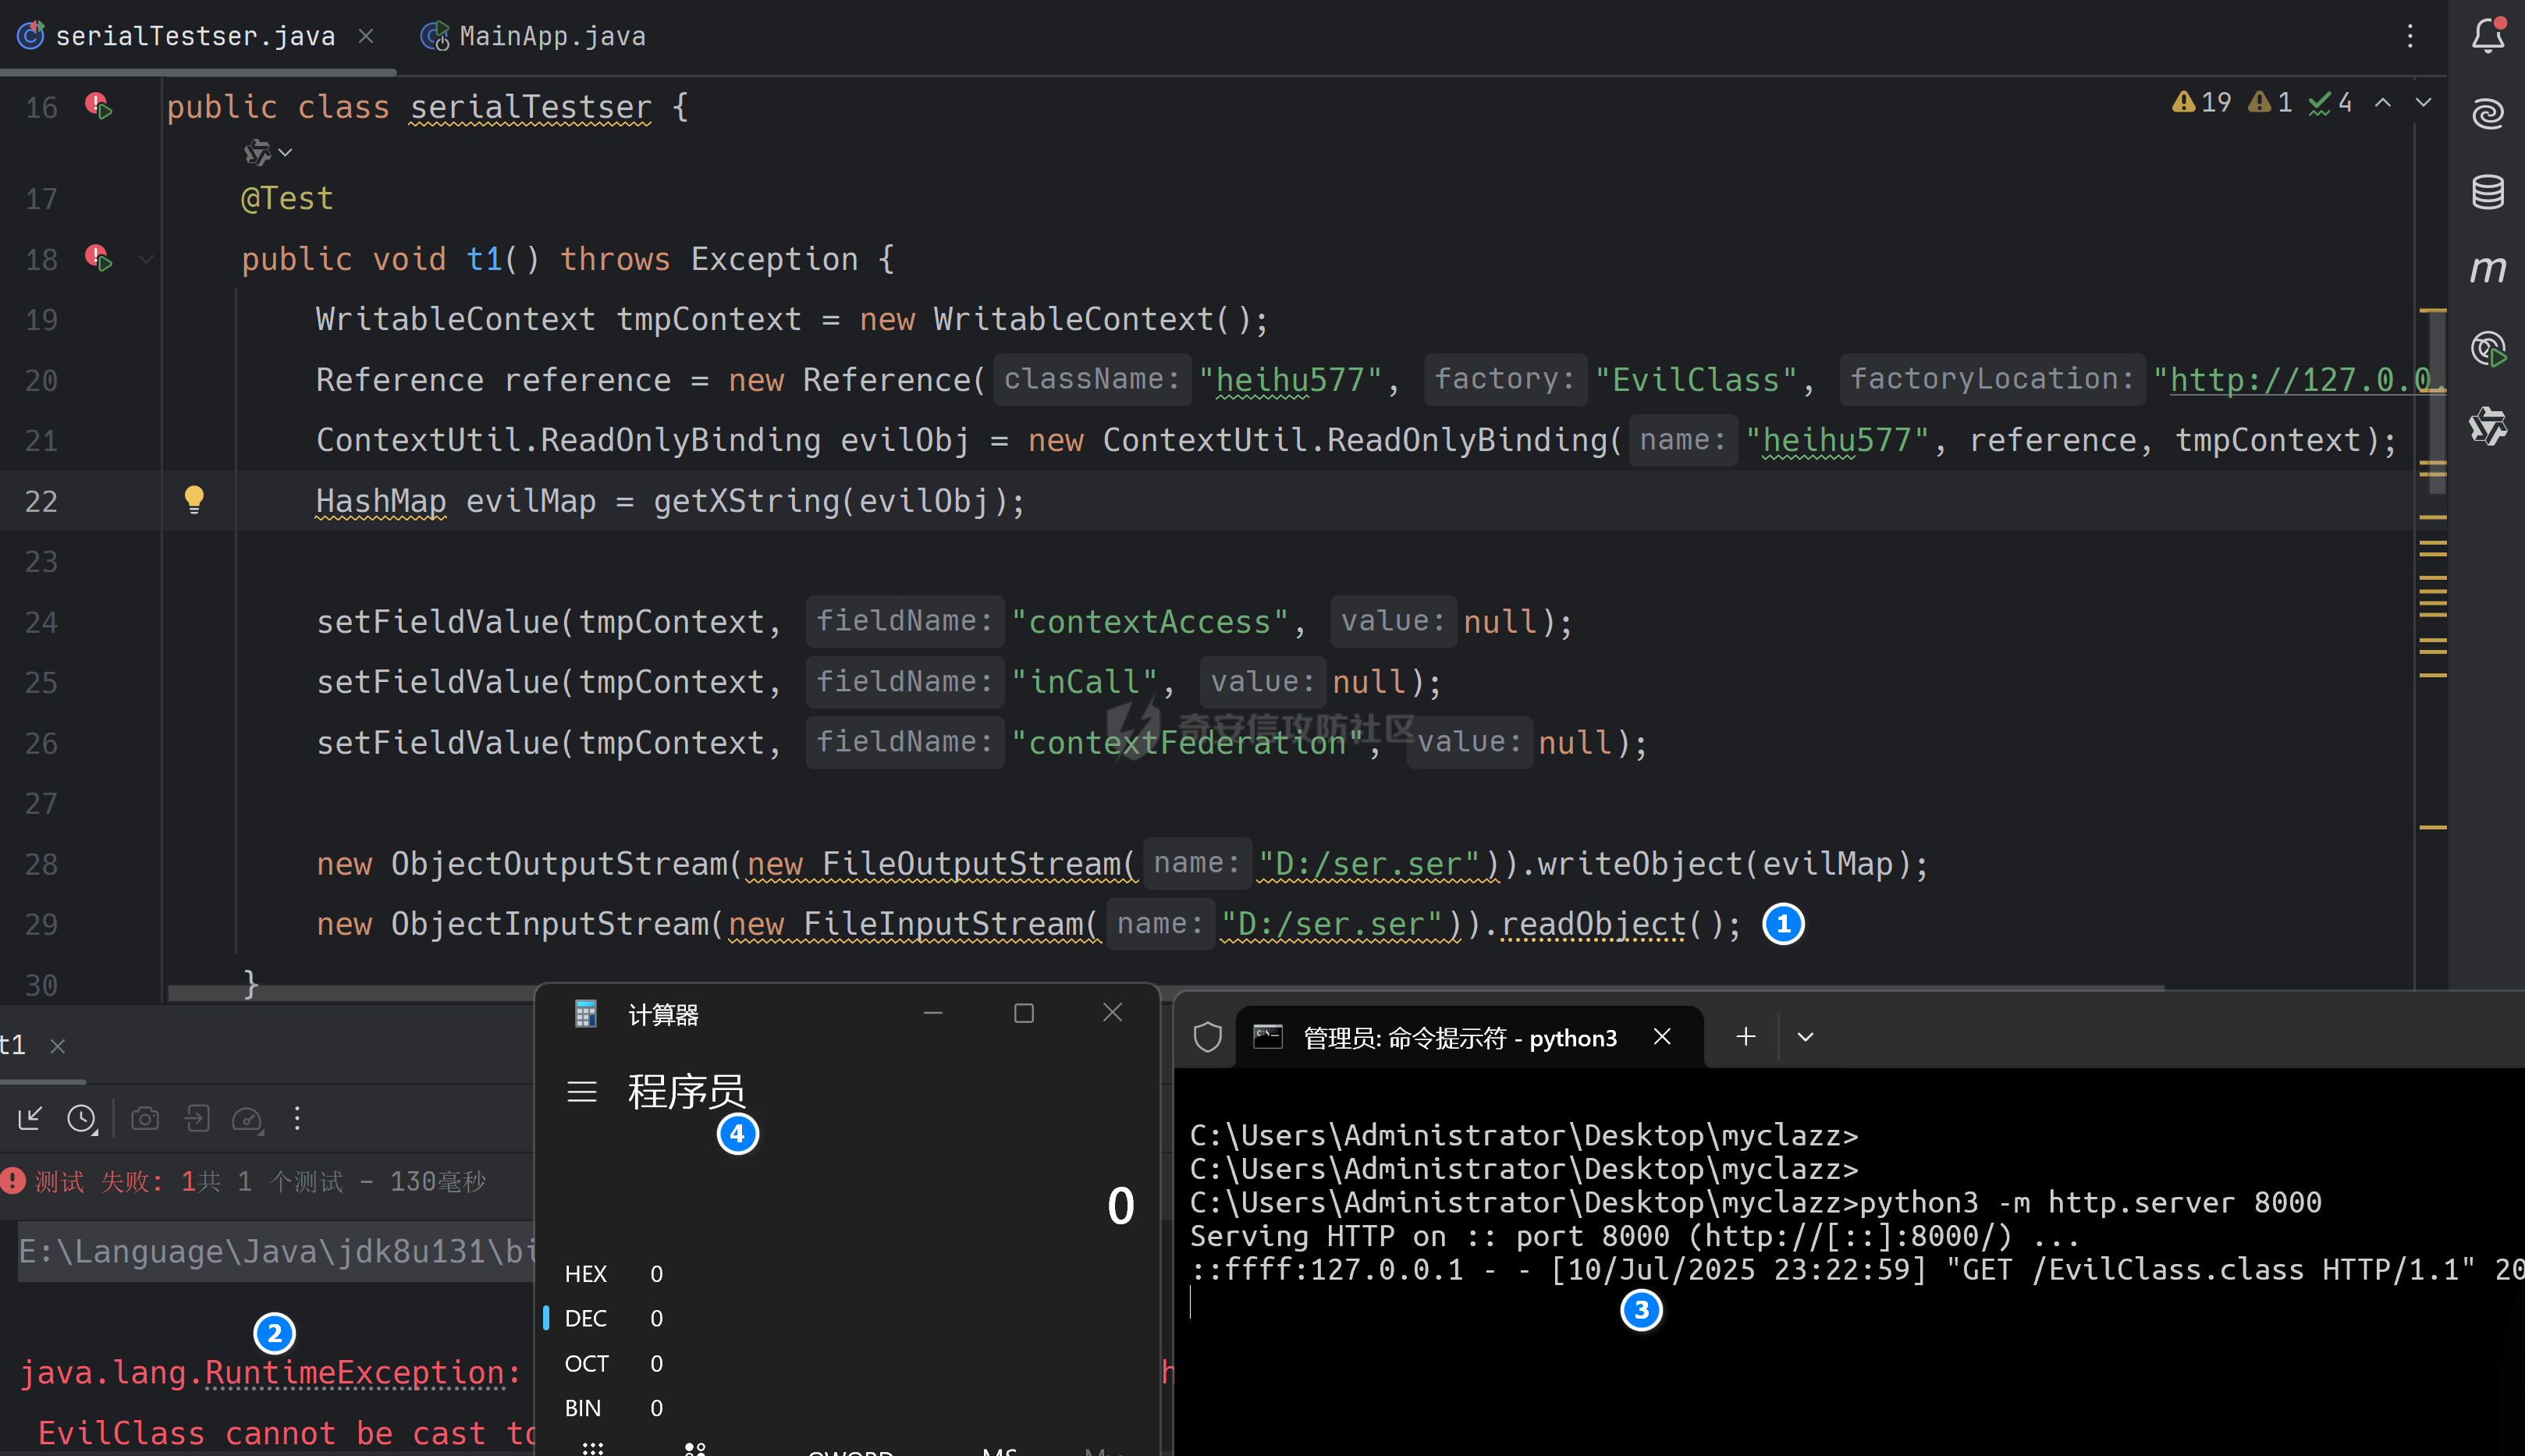Viewport: 2525px width, 1456px height.
Task: Click the 1 weak warning indicator
Action: (x=2270, y=102)
